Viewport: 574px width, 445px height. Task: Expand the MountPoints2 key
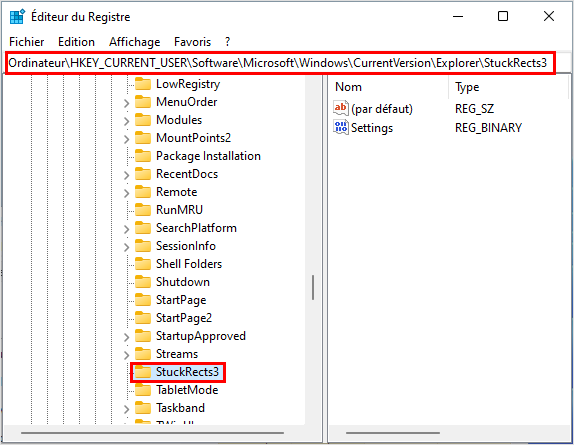[126, 139]
